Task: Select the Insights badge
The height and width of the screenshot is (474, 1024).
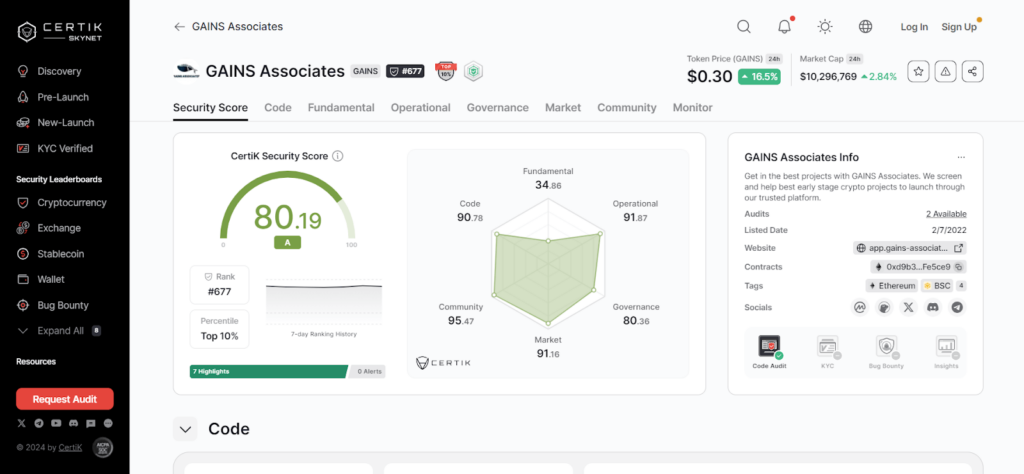Action: click(x=946, y=352)
